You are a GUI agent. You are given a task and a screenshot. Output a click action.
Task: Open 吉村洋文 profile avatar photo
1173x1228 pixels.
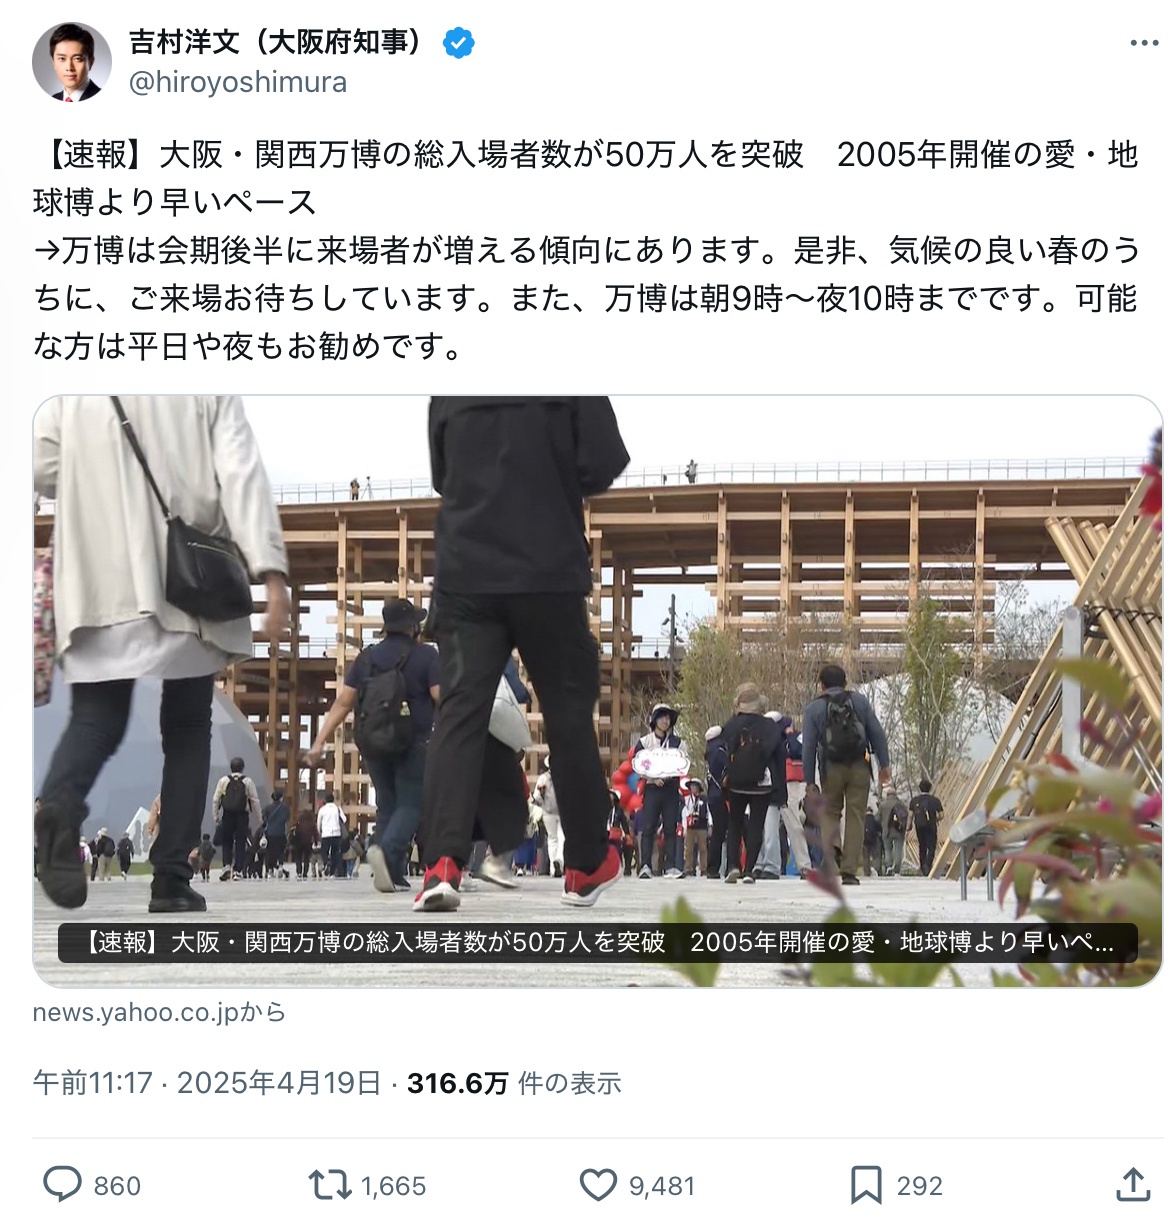[x=71, y=62]
